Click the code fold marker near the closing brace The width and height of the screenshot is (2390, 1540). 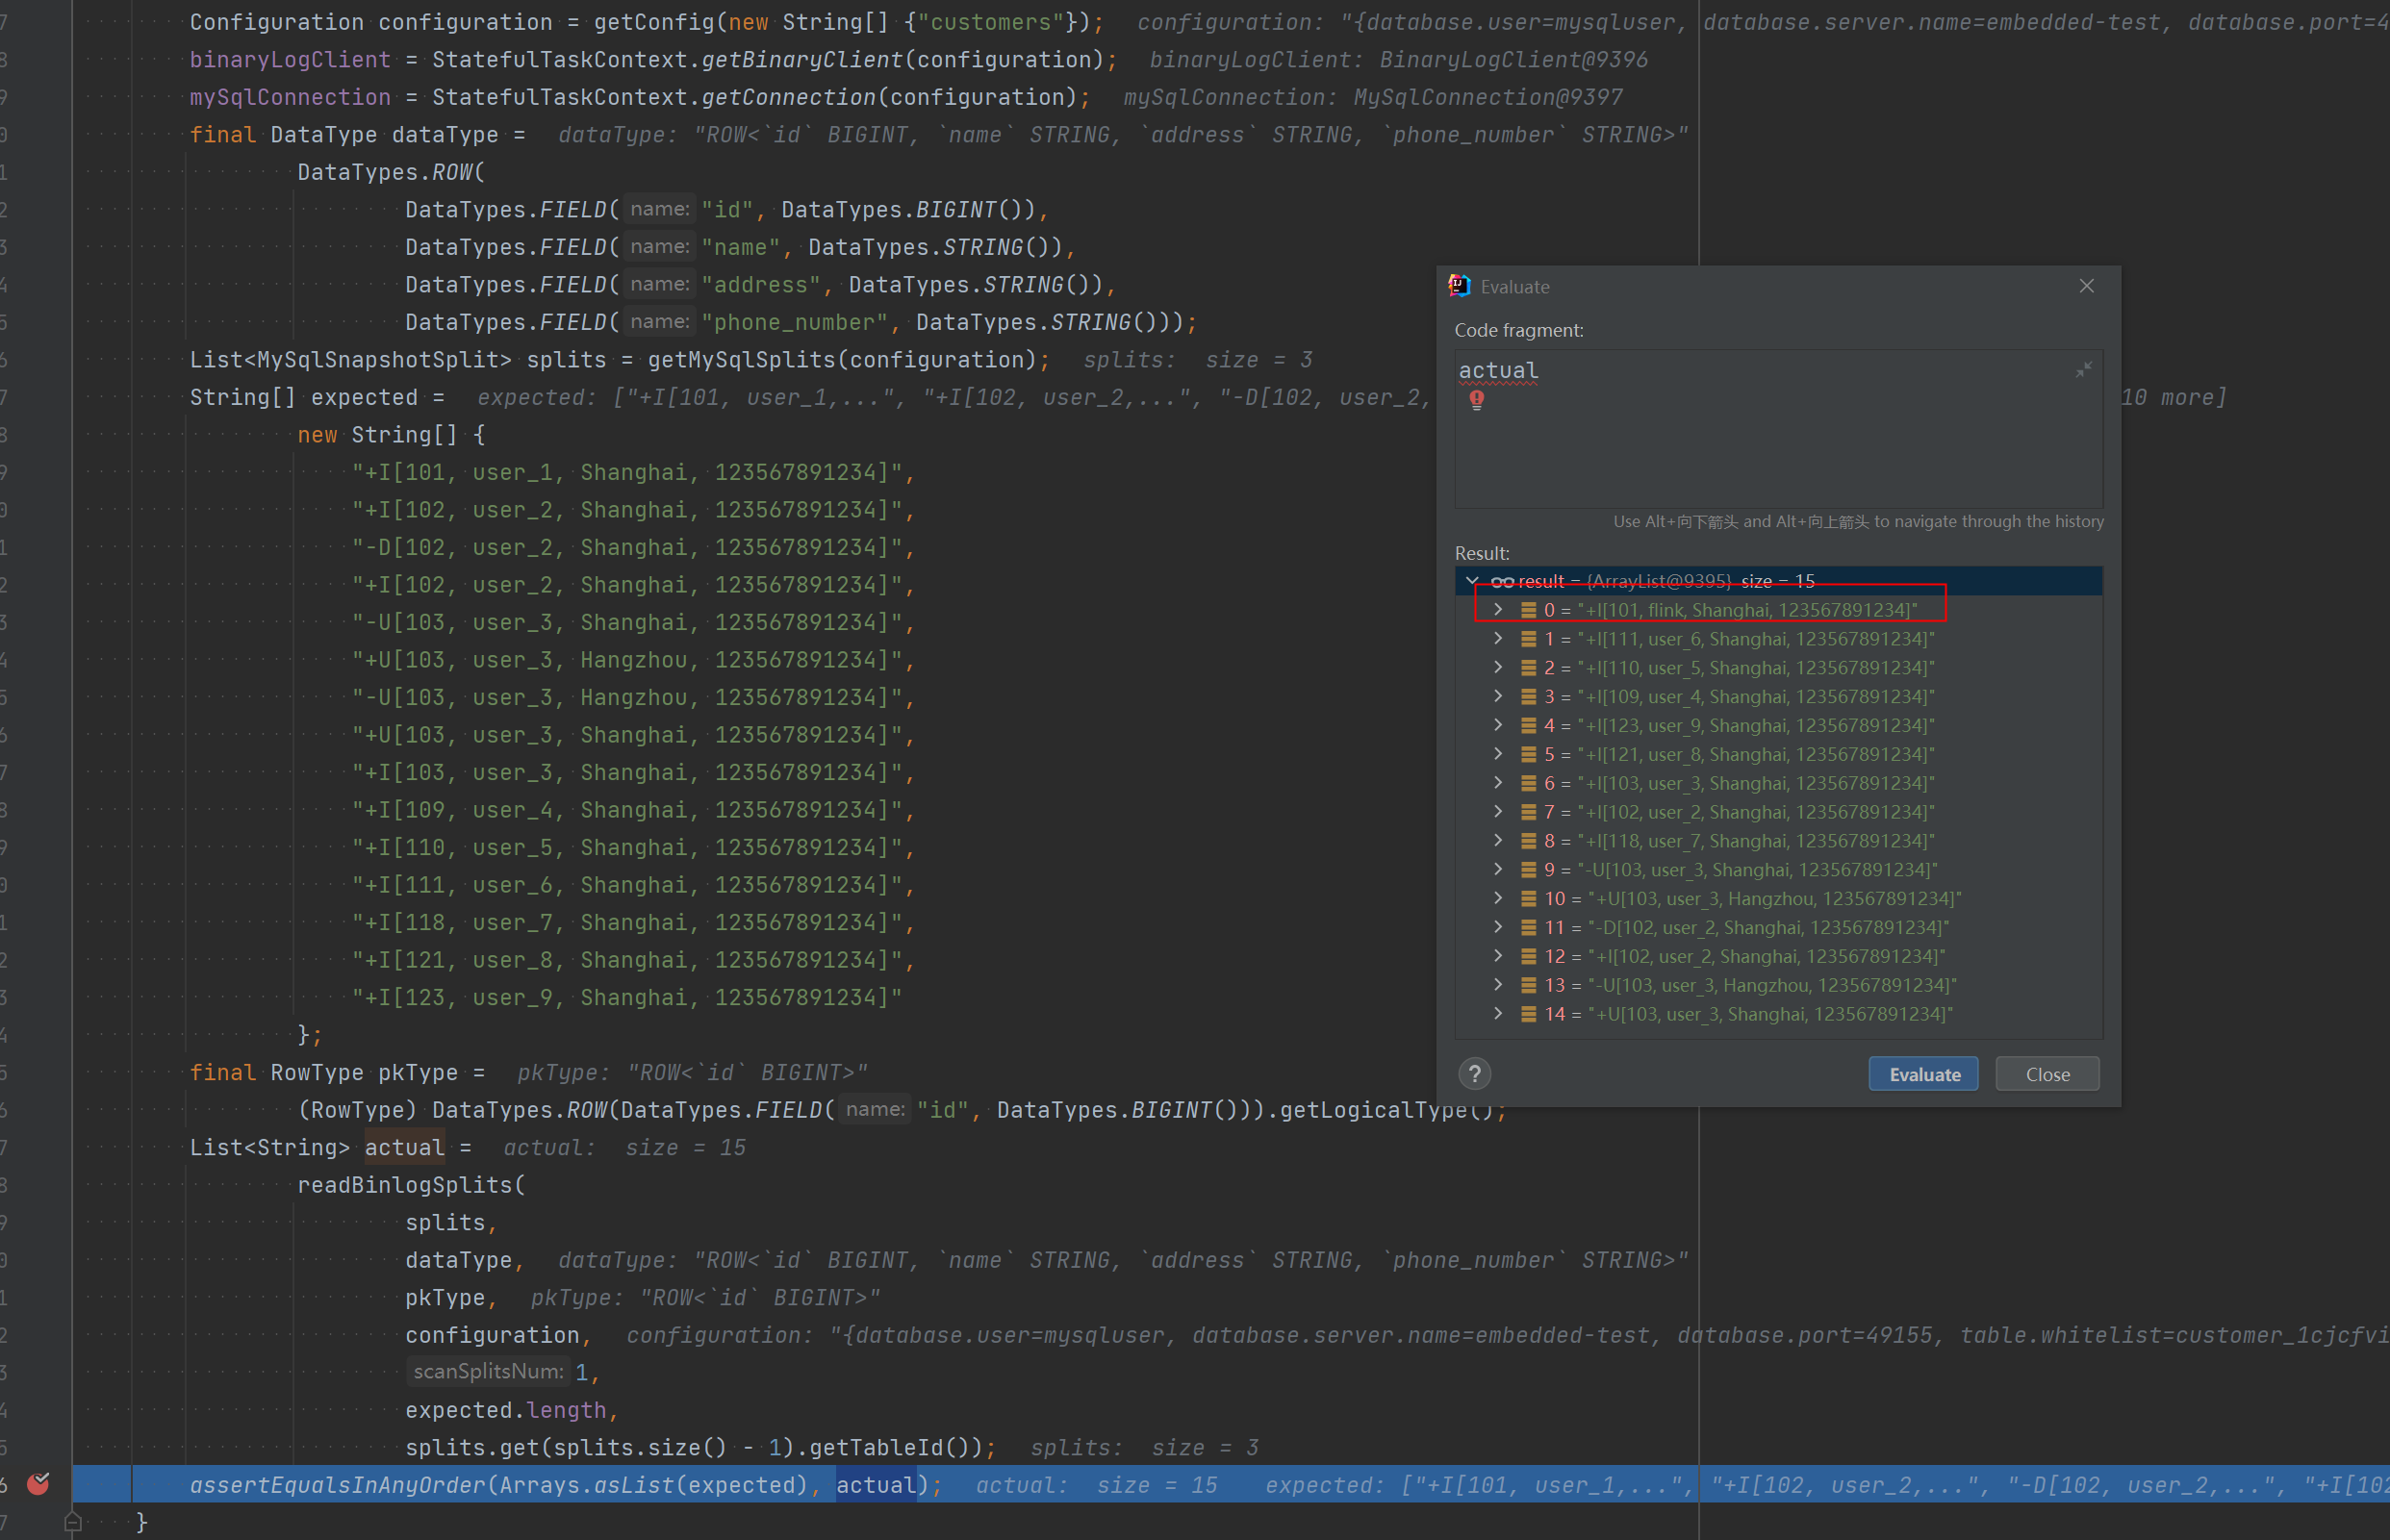click(73, 1521)
